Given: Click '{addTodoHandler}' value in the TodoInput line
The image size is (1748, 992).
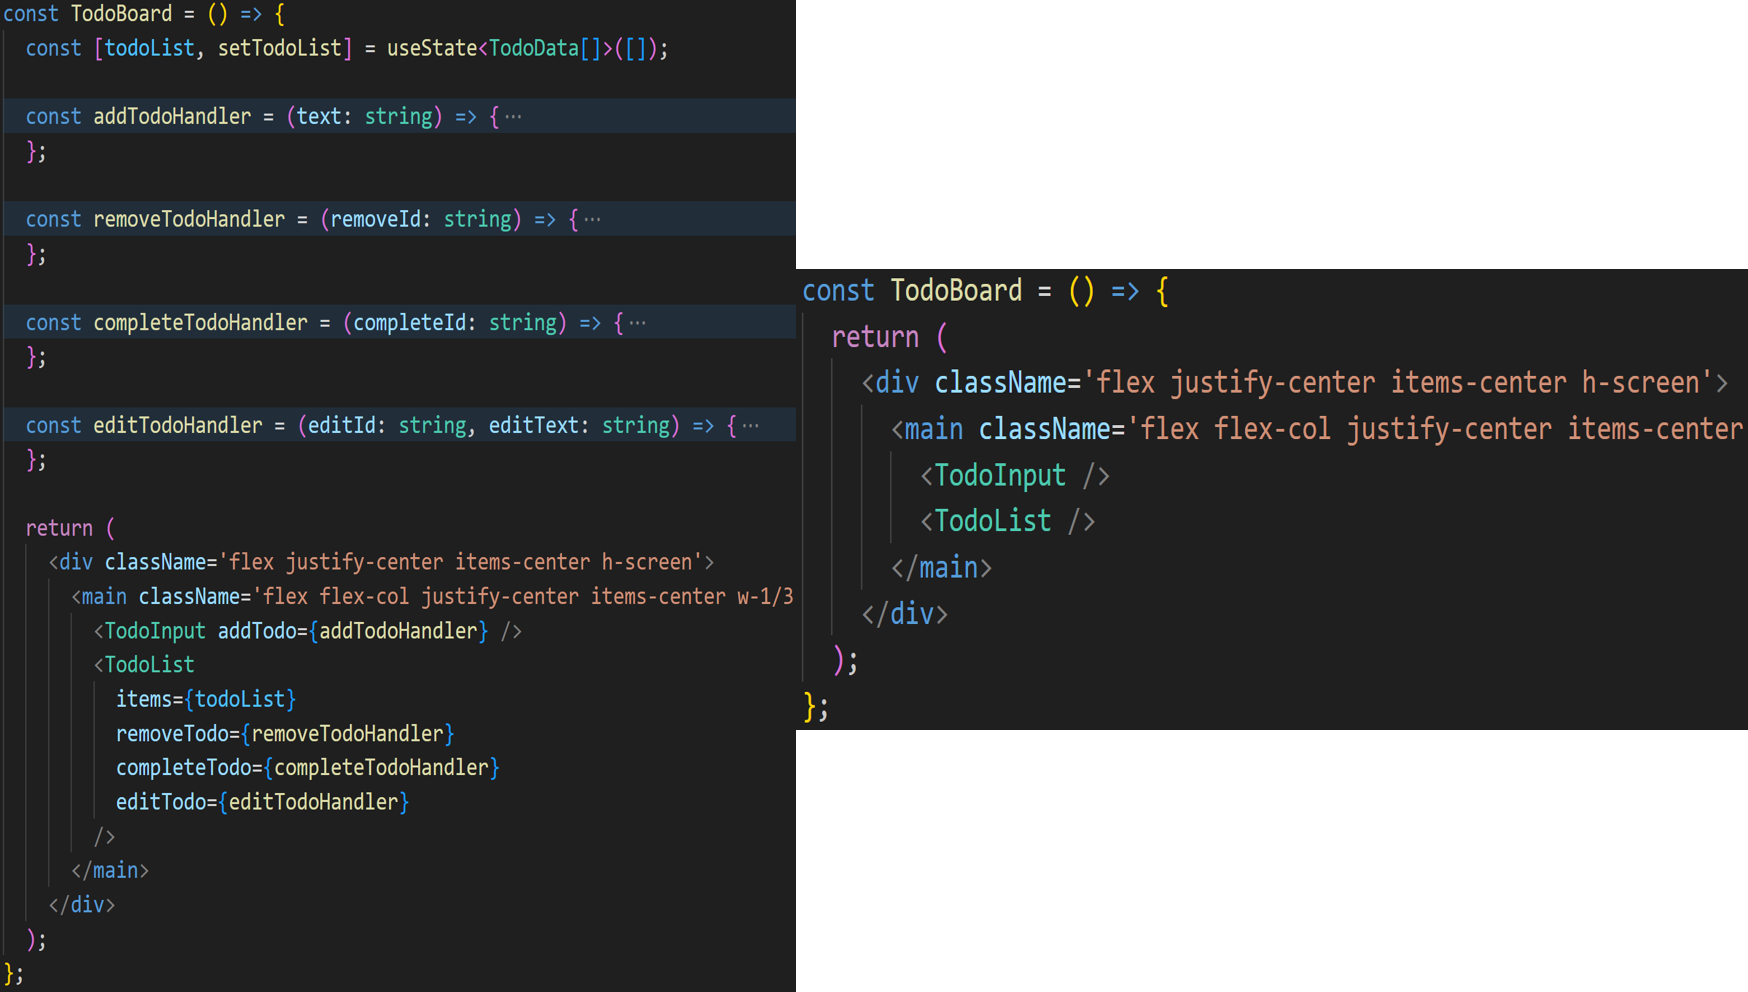Looking at the screenshot, I should click(398, 631).
